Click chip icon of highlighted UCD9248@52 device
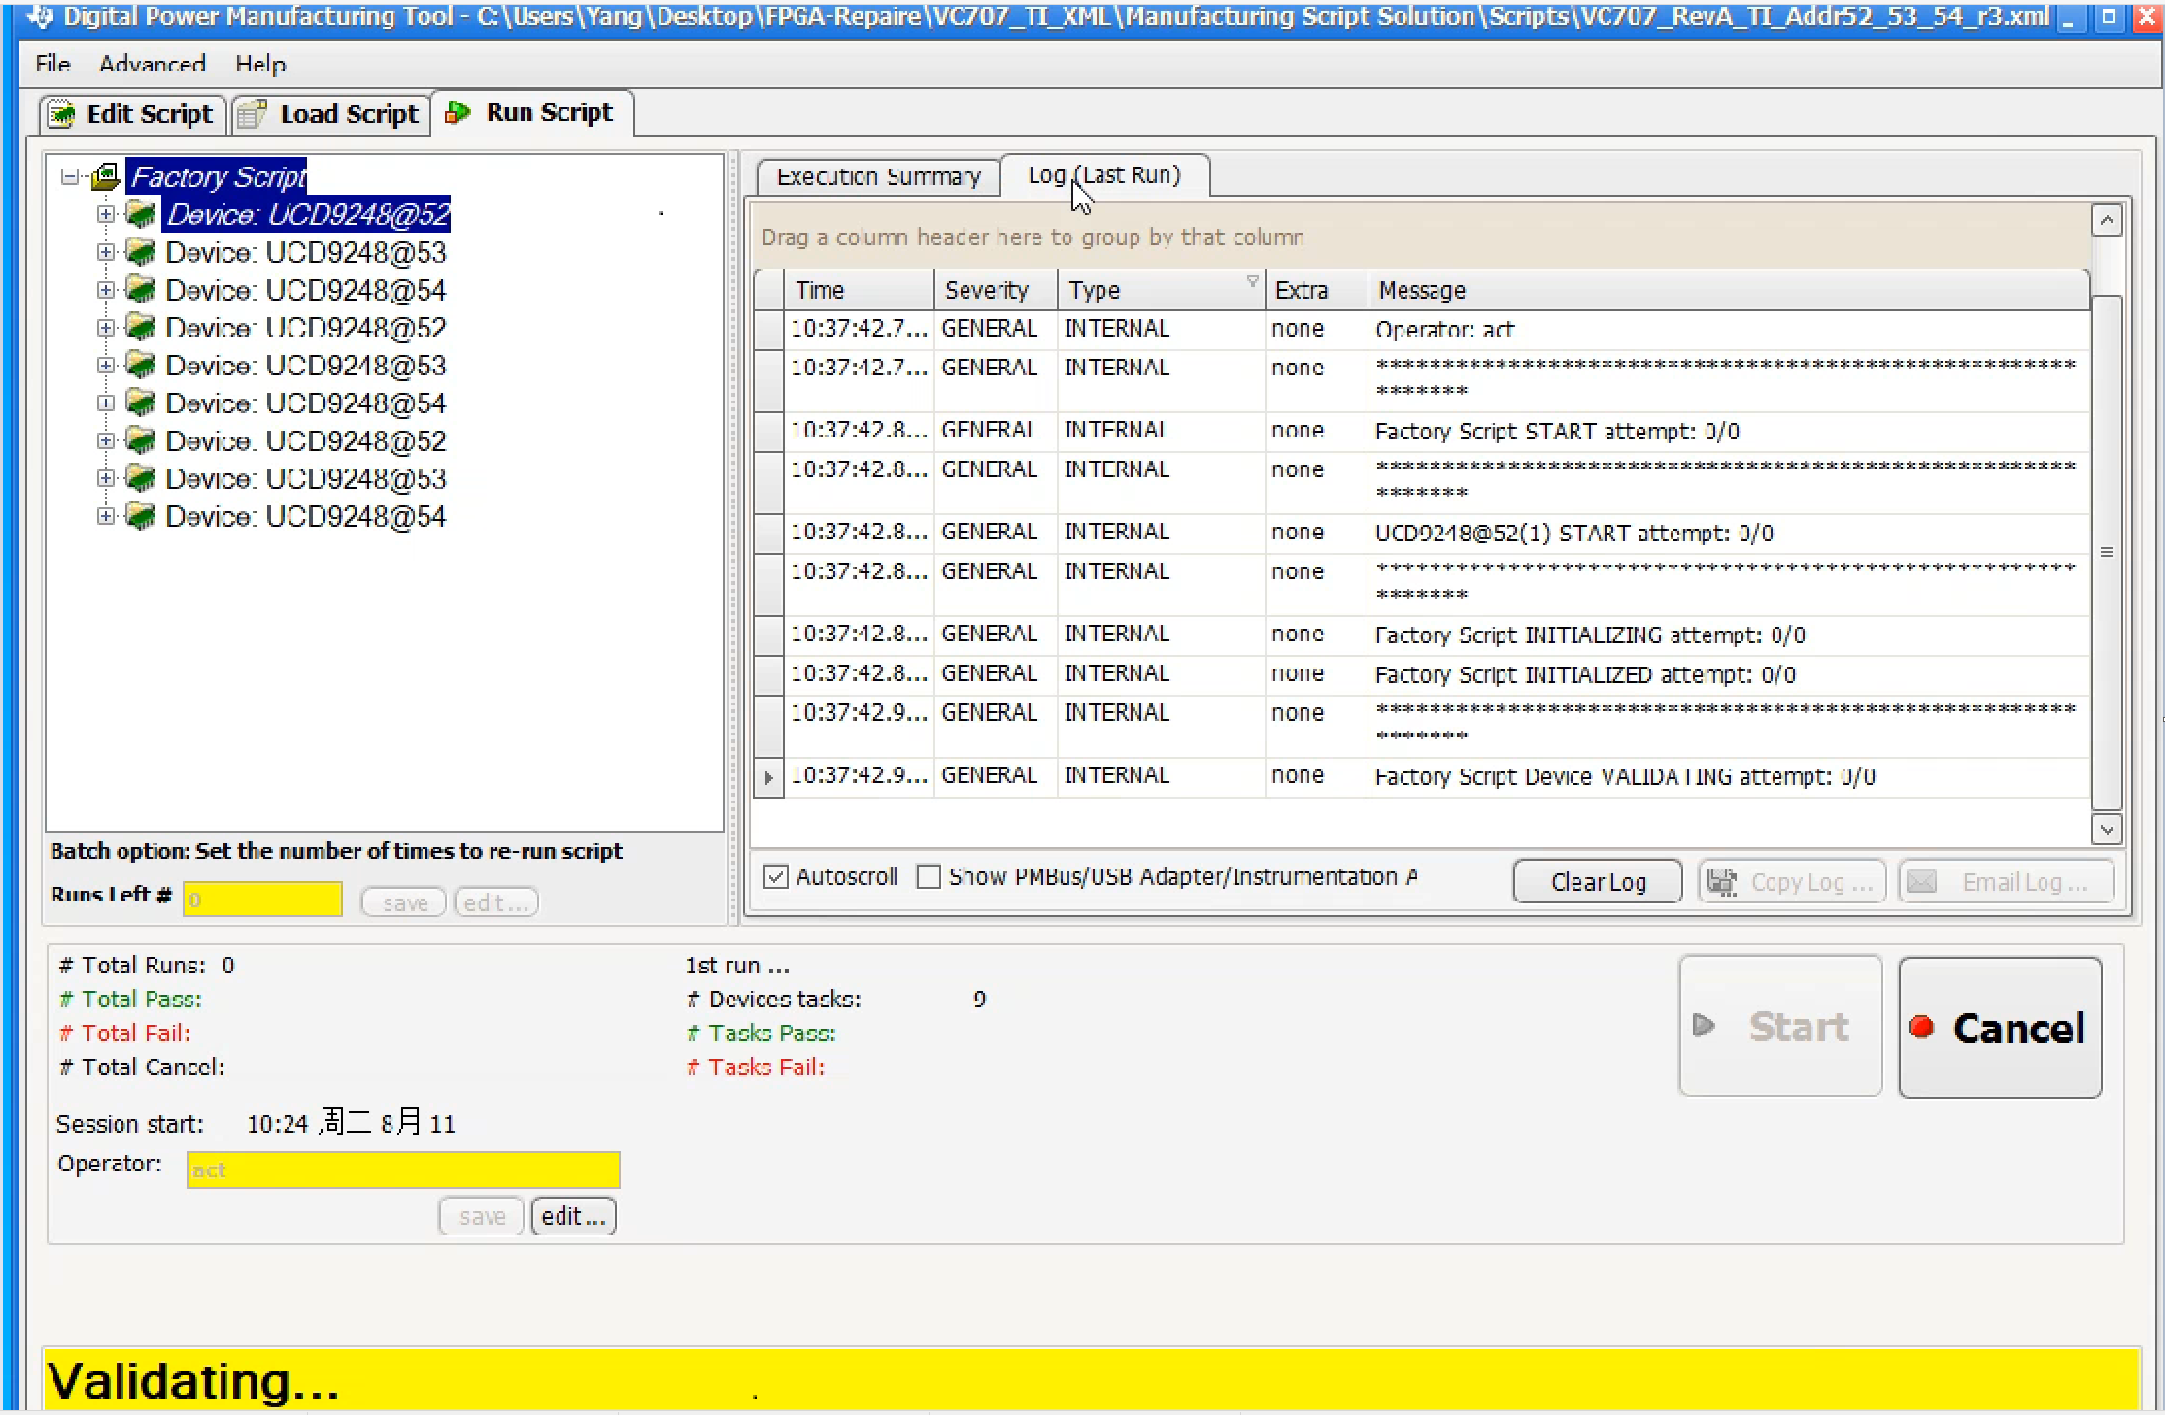2165x1415 pixels. (141, 214)
